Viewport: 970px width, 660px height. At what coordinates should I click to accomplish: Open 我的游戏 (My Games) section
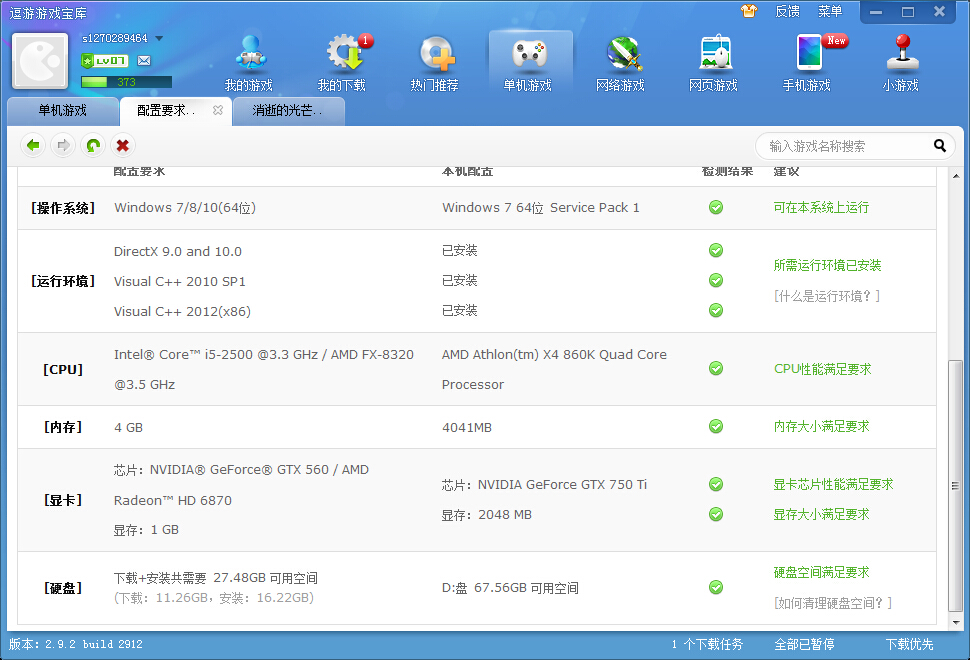click(x=249, y=62)
